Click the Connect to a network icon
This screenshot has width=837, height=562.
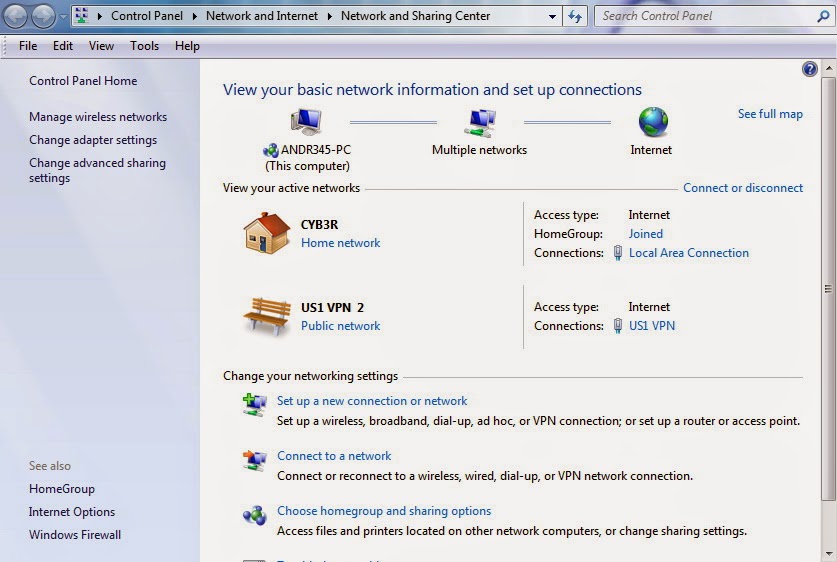coord(254,460)
